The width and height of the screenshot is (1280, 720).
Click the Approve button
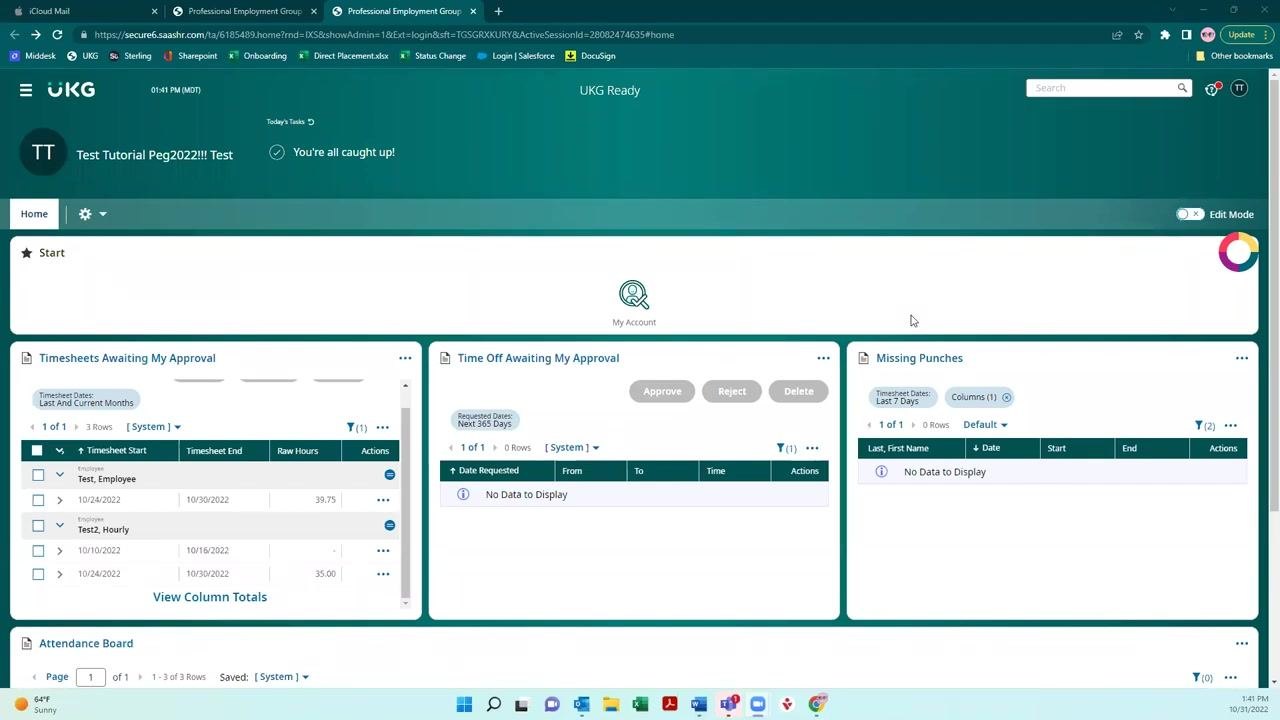(662, 391)
